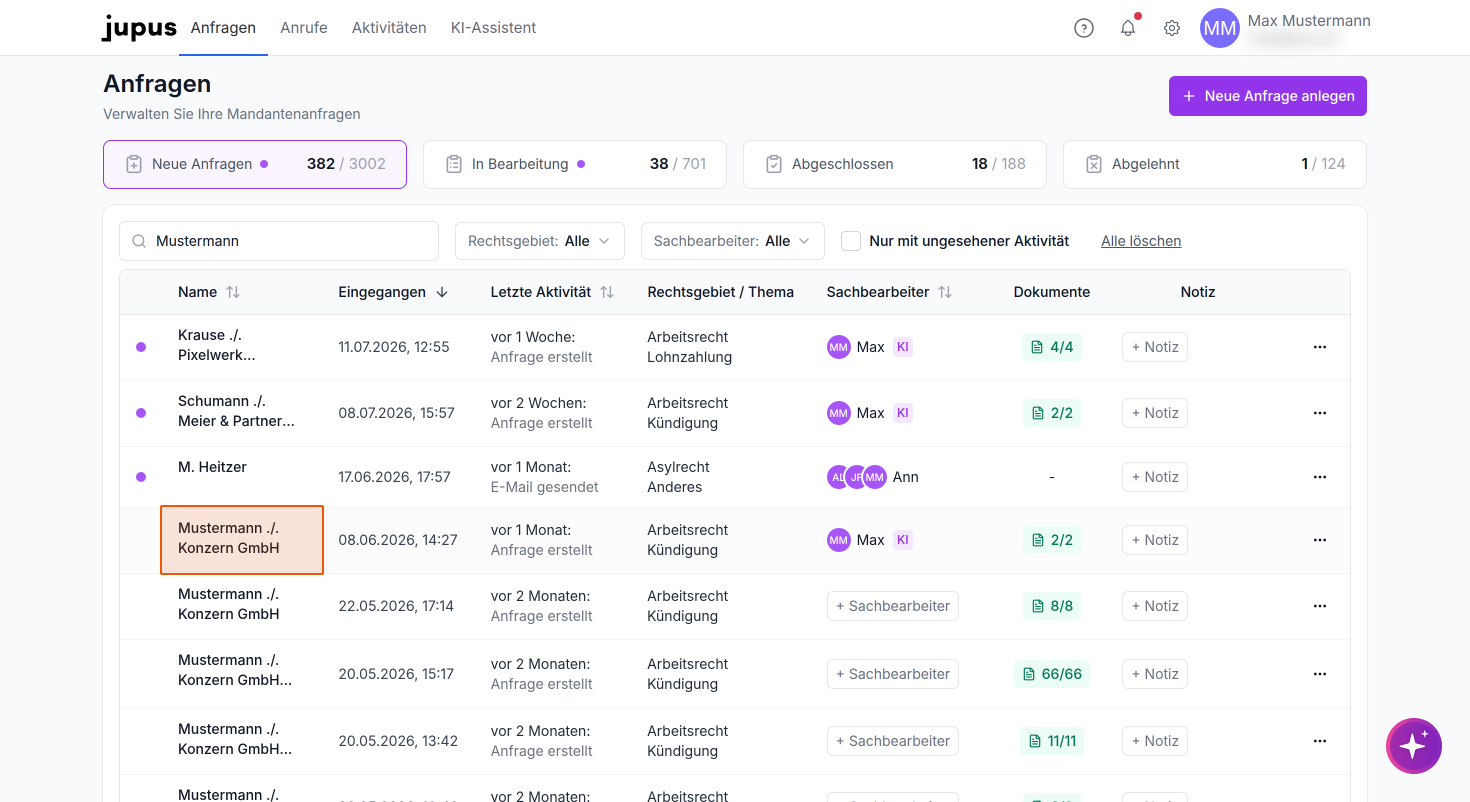The width and height of the screenshot is (1470, 802).
Task: Enable Nur mit ungesehener Aktivität checkbox
Action: [x=851, y=241]
